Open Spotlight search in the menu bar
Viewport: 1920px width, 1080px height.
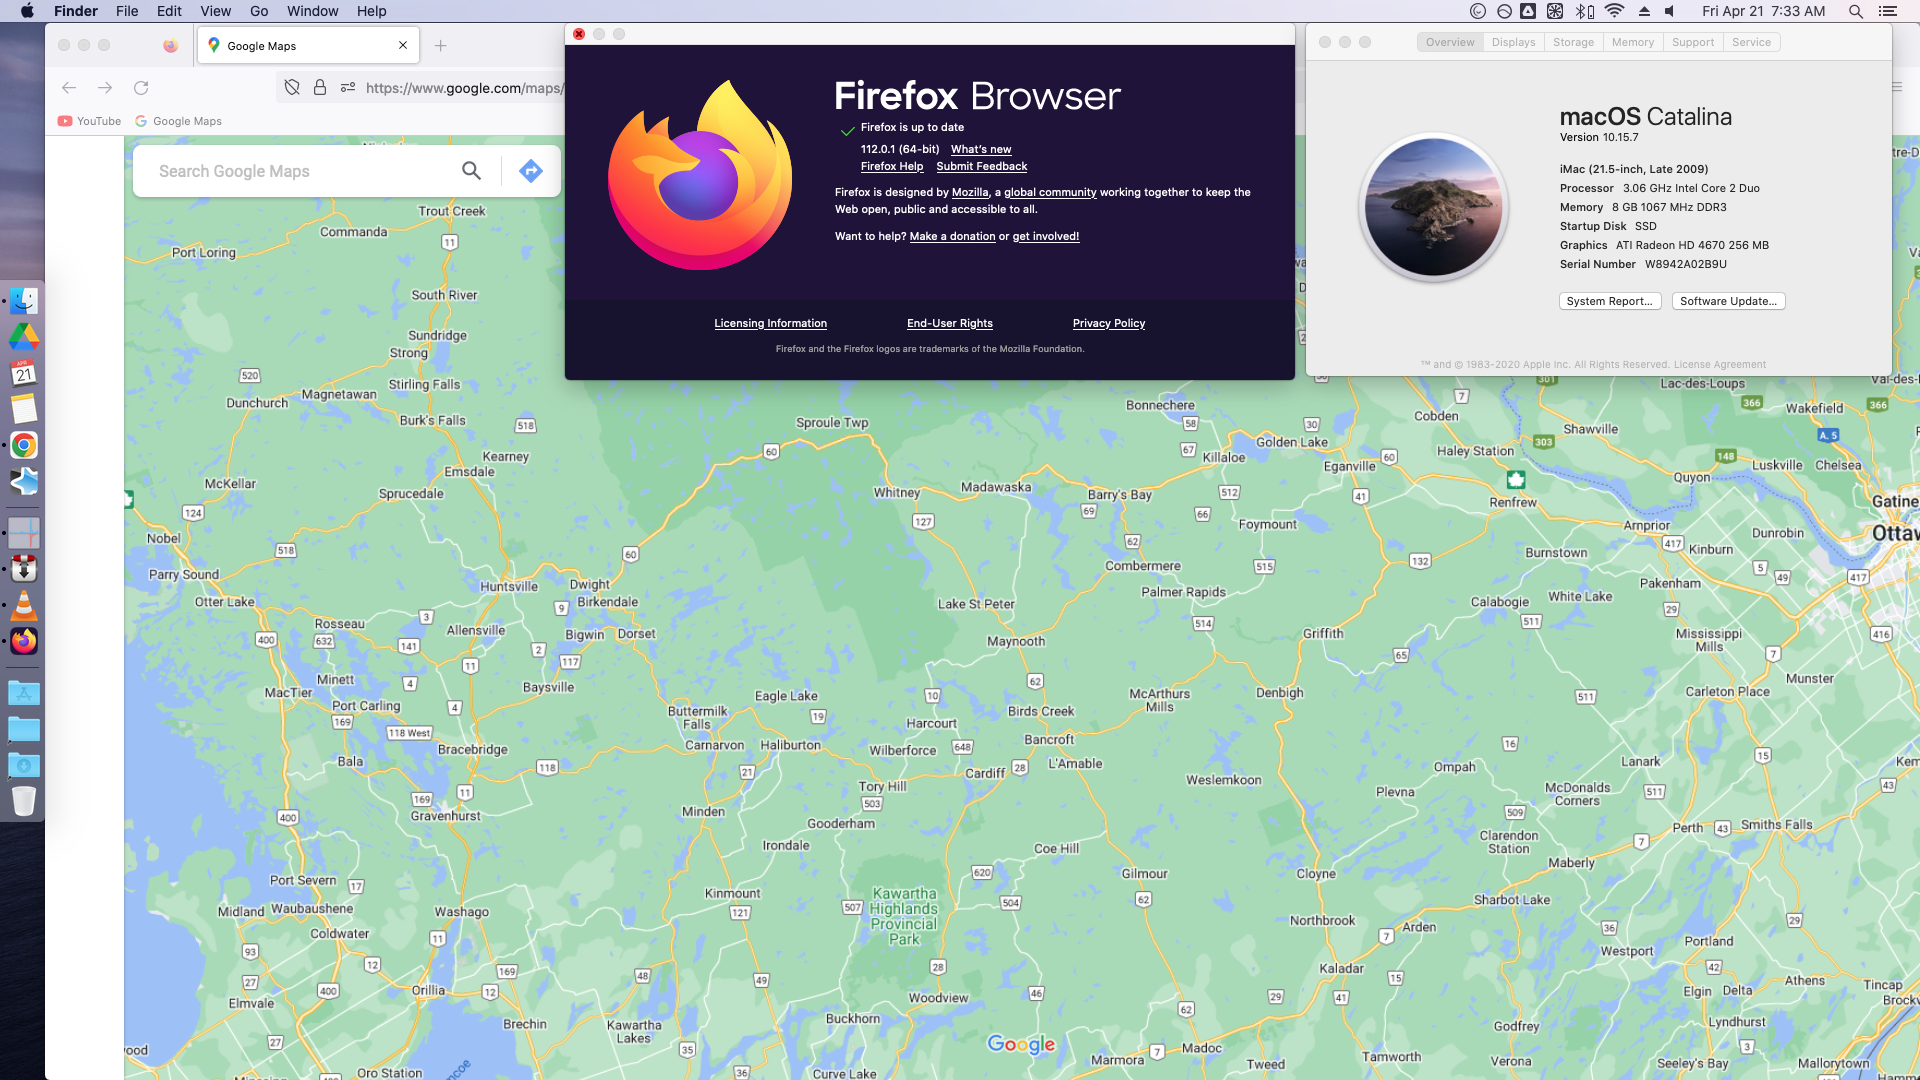click(1855, 11)
